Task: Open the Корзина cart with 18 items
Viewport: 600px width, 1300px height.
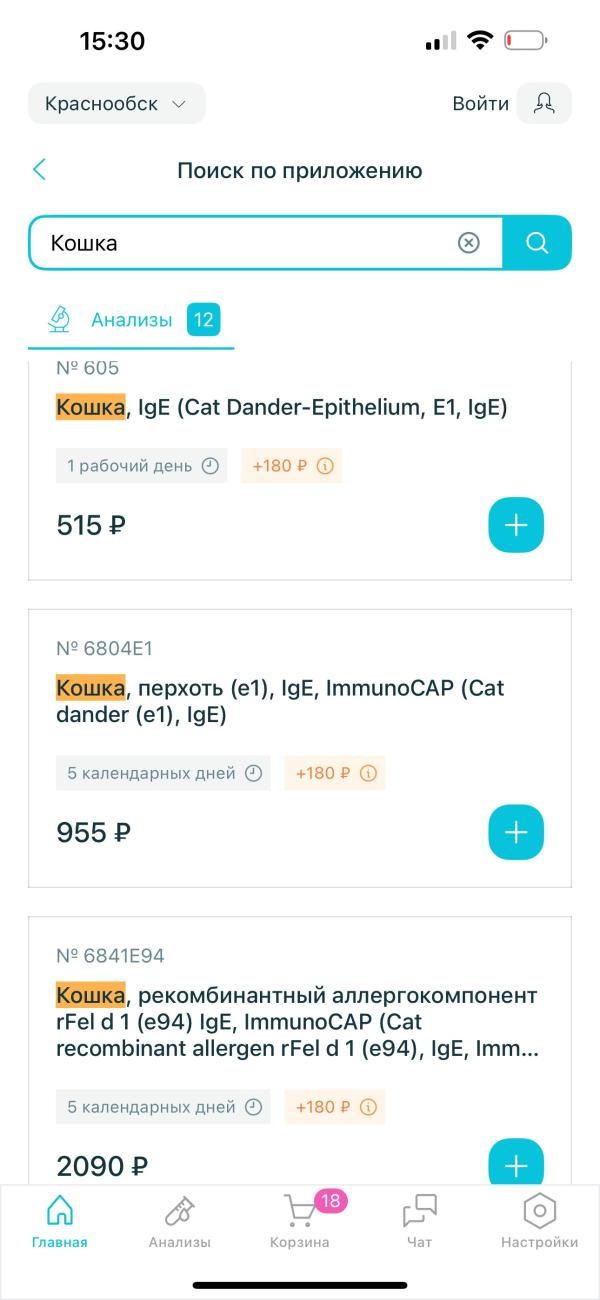Action: coord(300,1222)
